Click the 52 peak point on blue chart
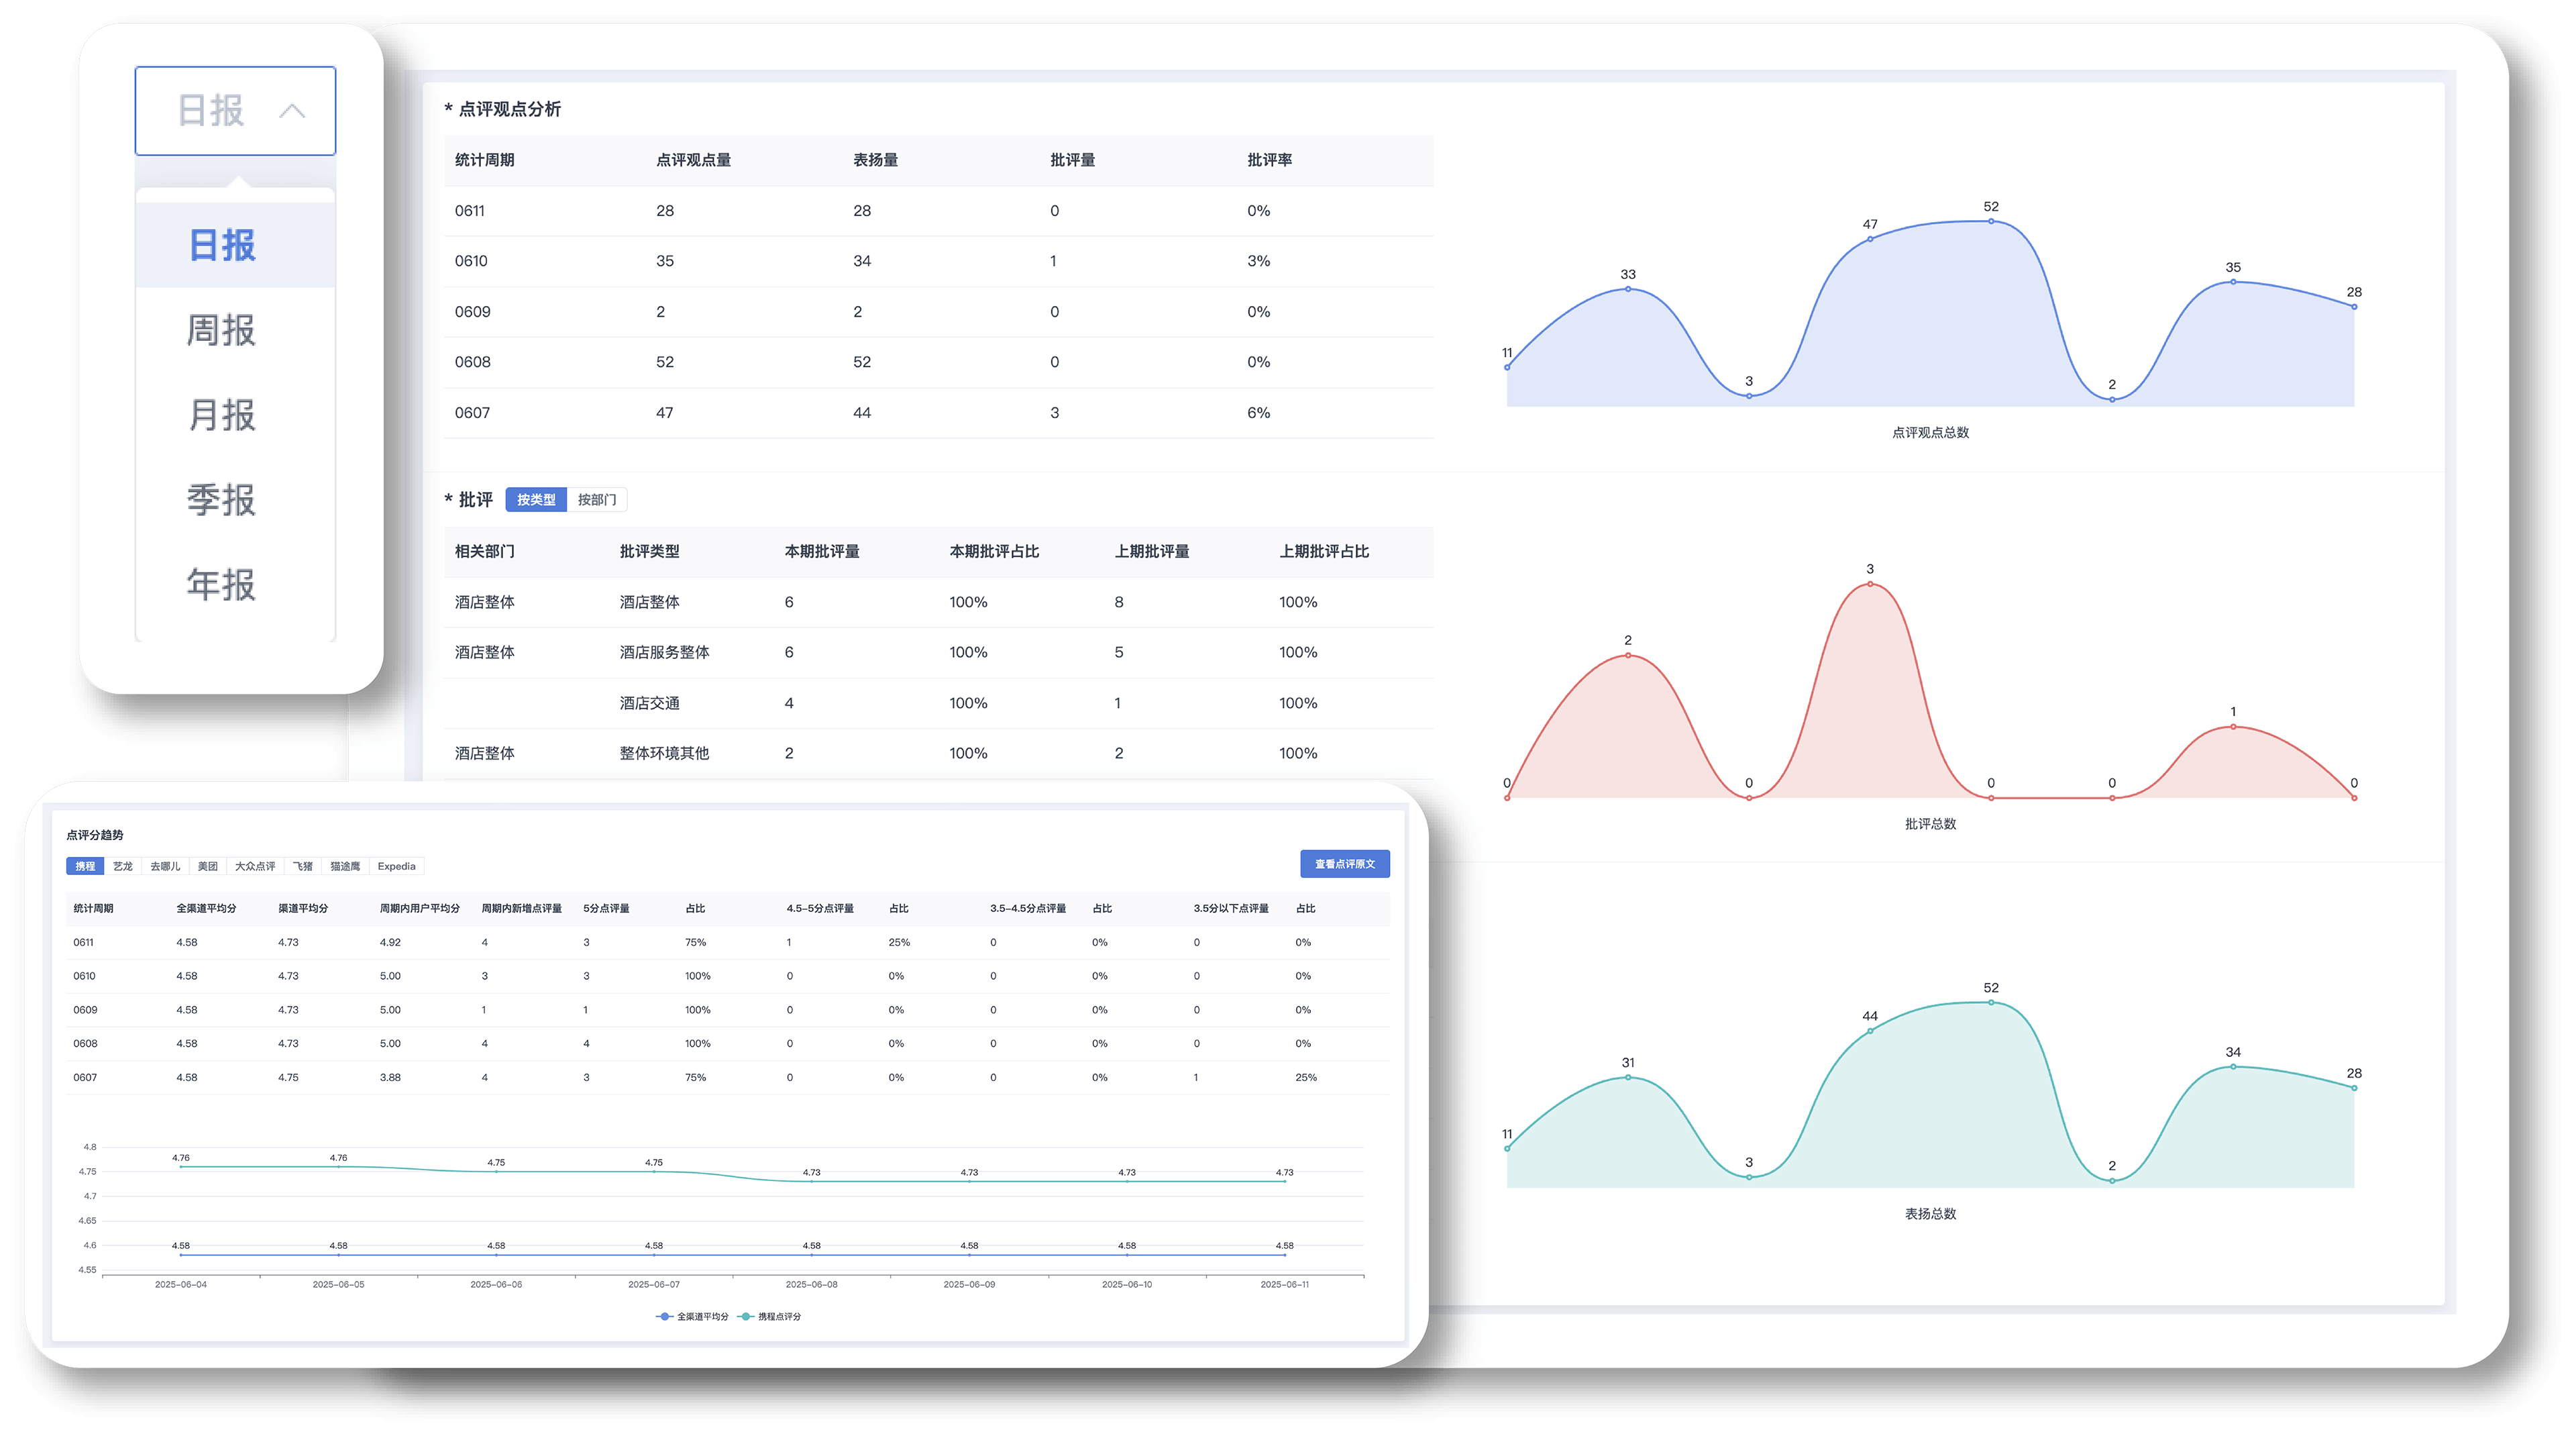Screen dimensions: 2576x1432 coord(1991,221)
